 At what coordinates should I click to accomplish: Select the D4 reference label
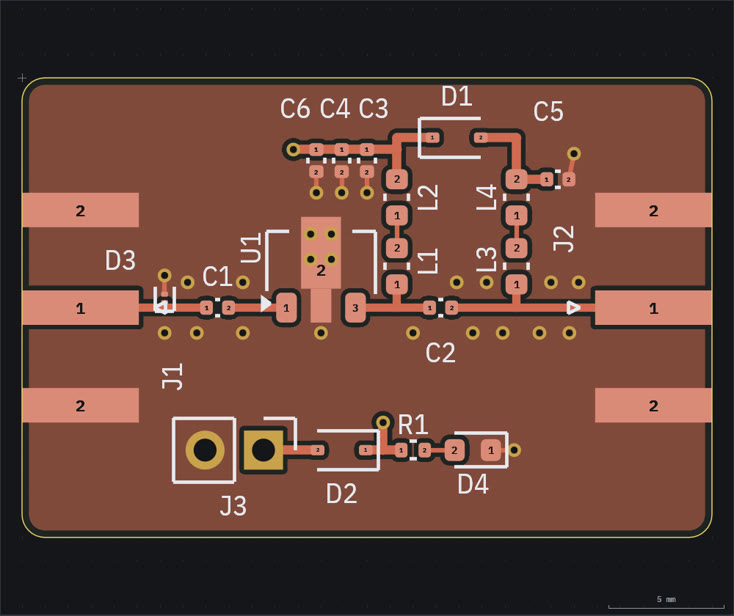point(473,484)
